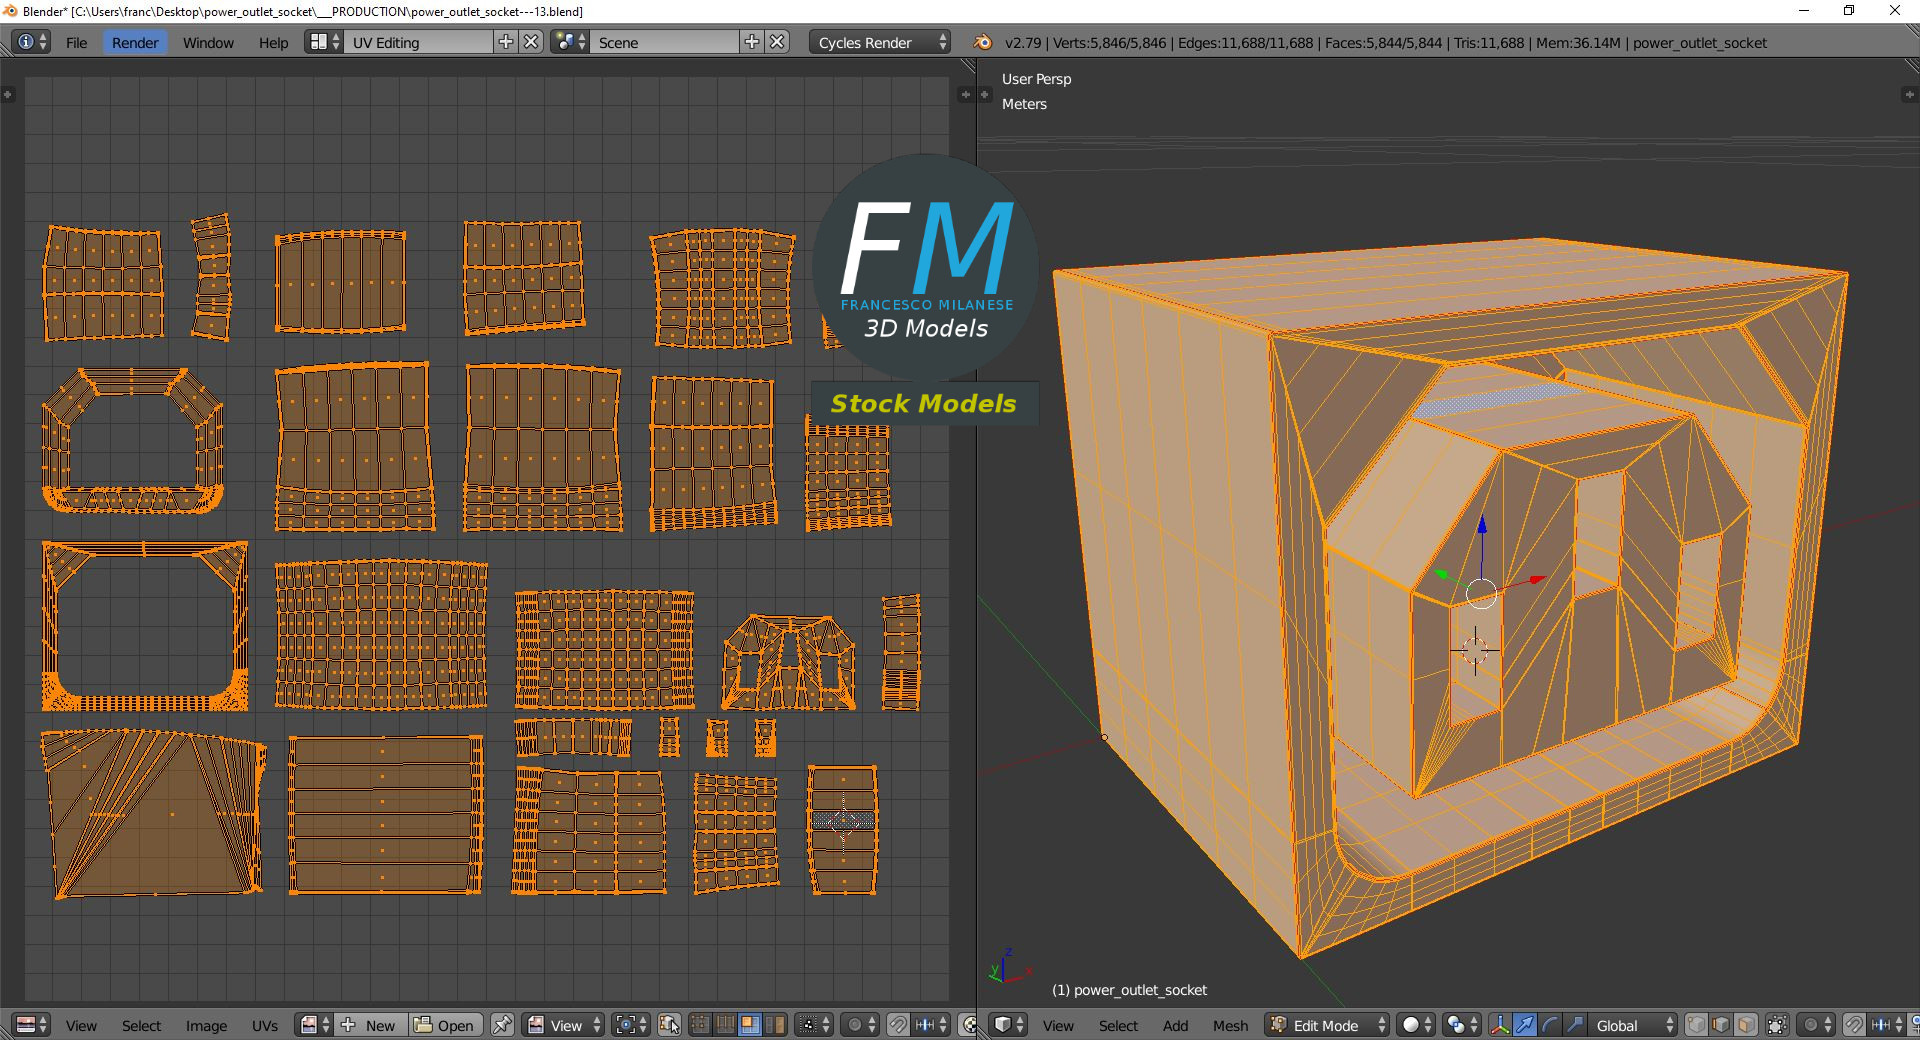The image size is (1920, 1040).
Task: Open the viewport shading selector
Action: (1416, 1025)
